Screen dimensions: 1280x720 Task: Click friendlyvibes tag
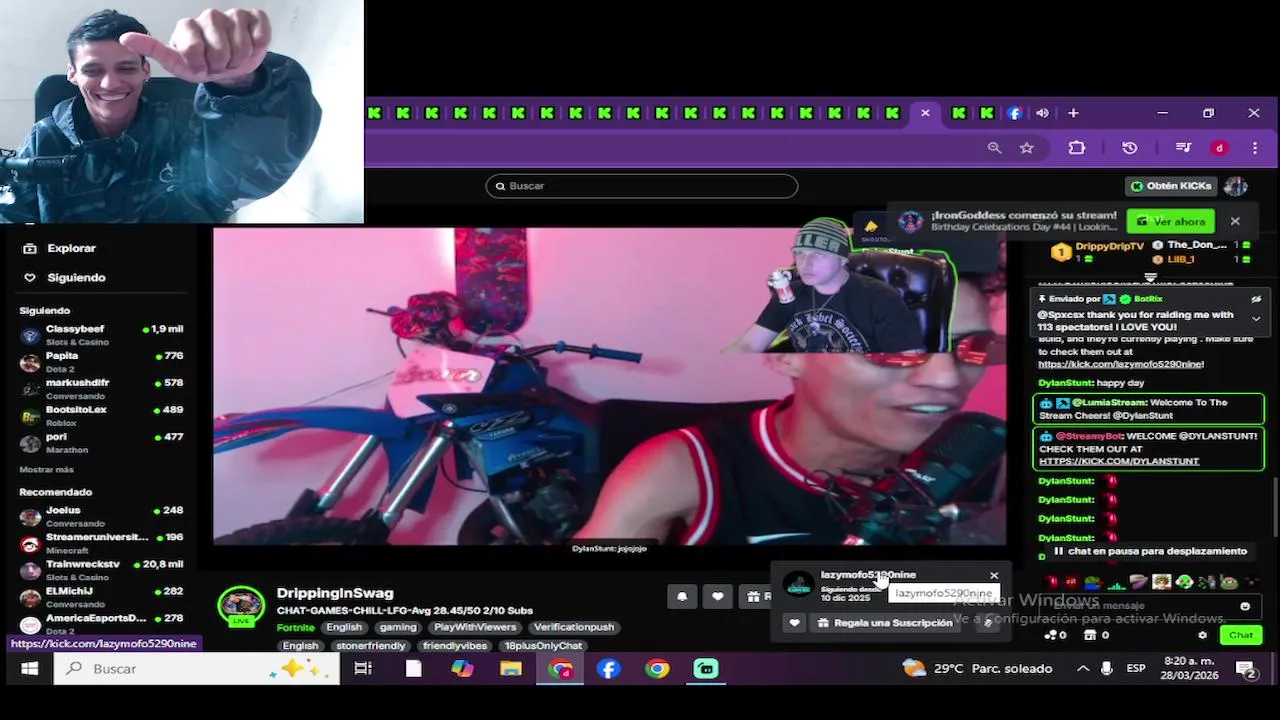tap(454, 646)
